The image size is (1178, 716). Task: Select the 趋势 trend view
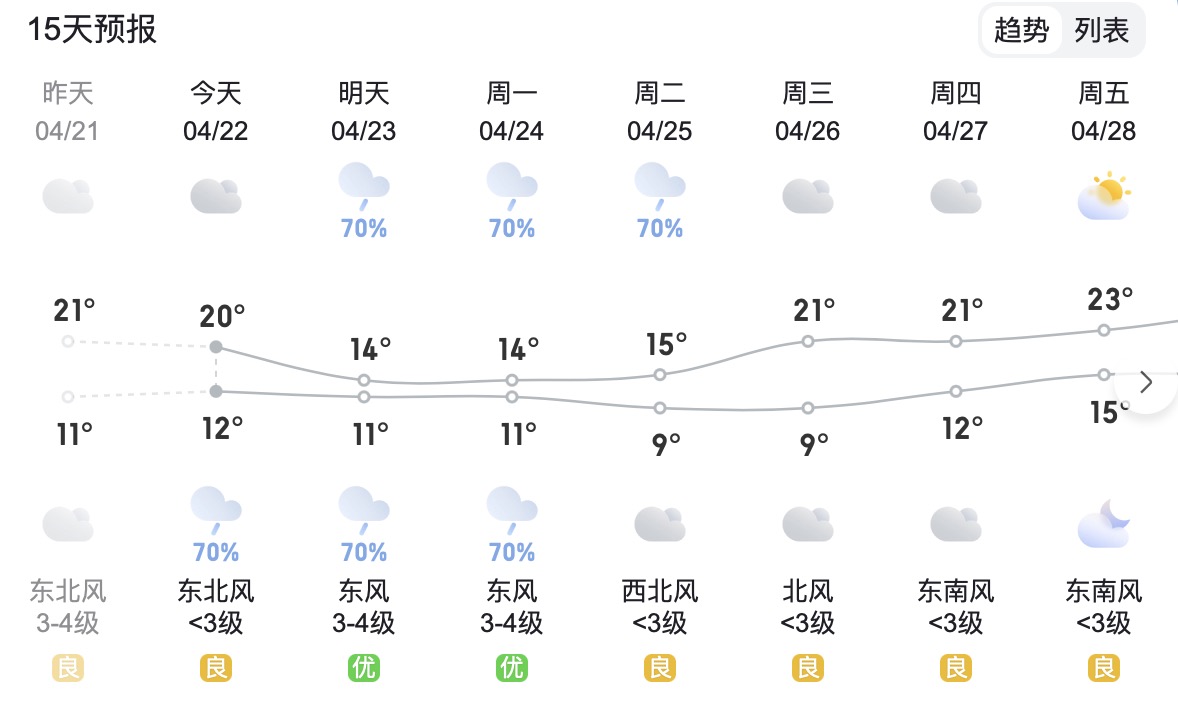[1021, 31]
